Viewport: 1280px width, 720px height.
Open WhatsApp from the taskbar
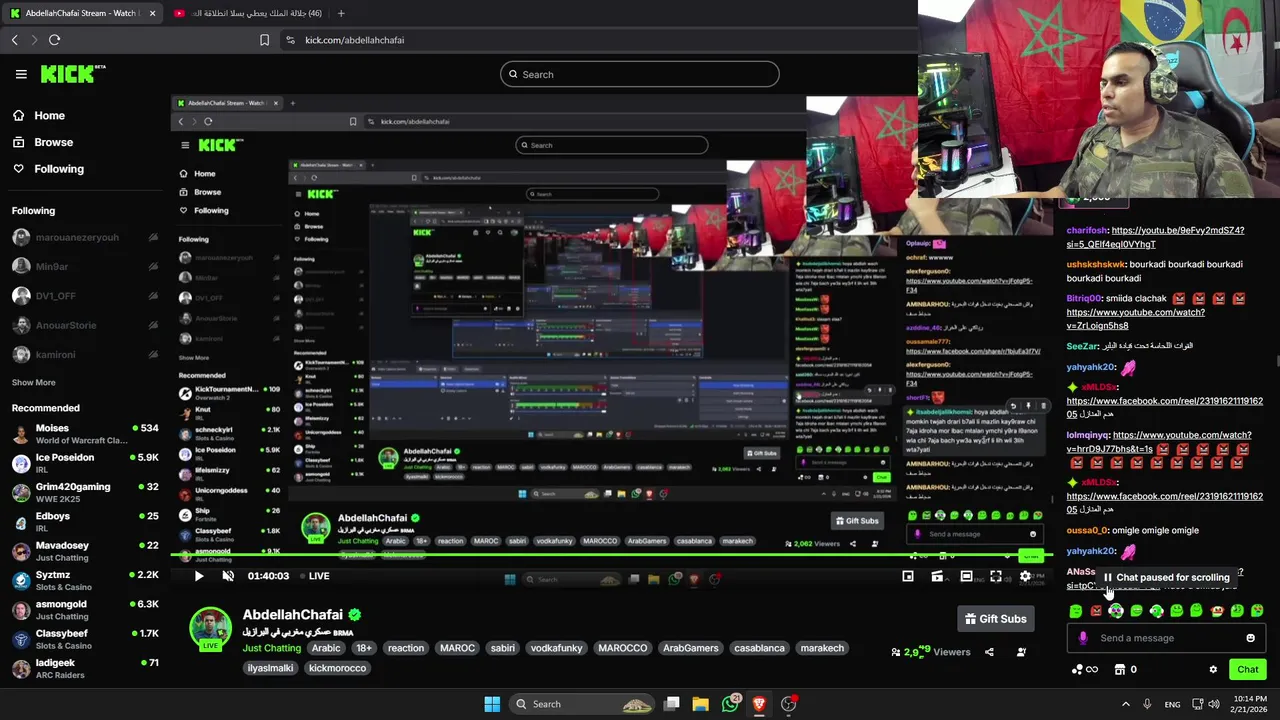pos(730,704)
